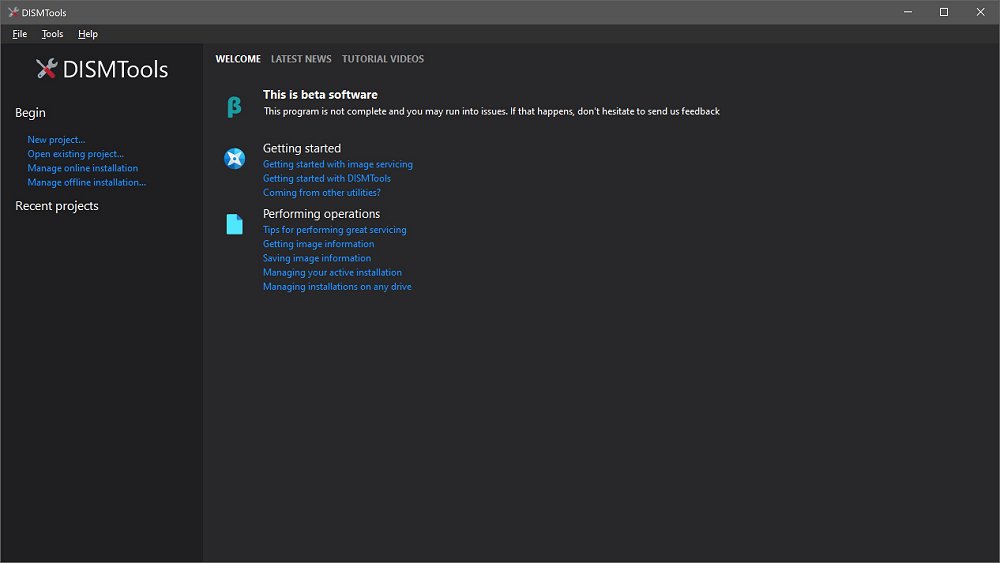
Task: Open the File menu
Action: [20, 34]
